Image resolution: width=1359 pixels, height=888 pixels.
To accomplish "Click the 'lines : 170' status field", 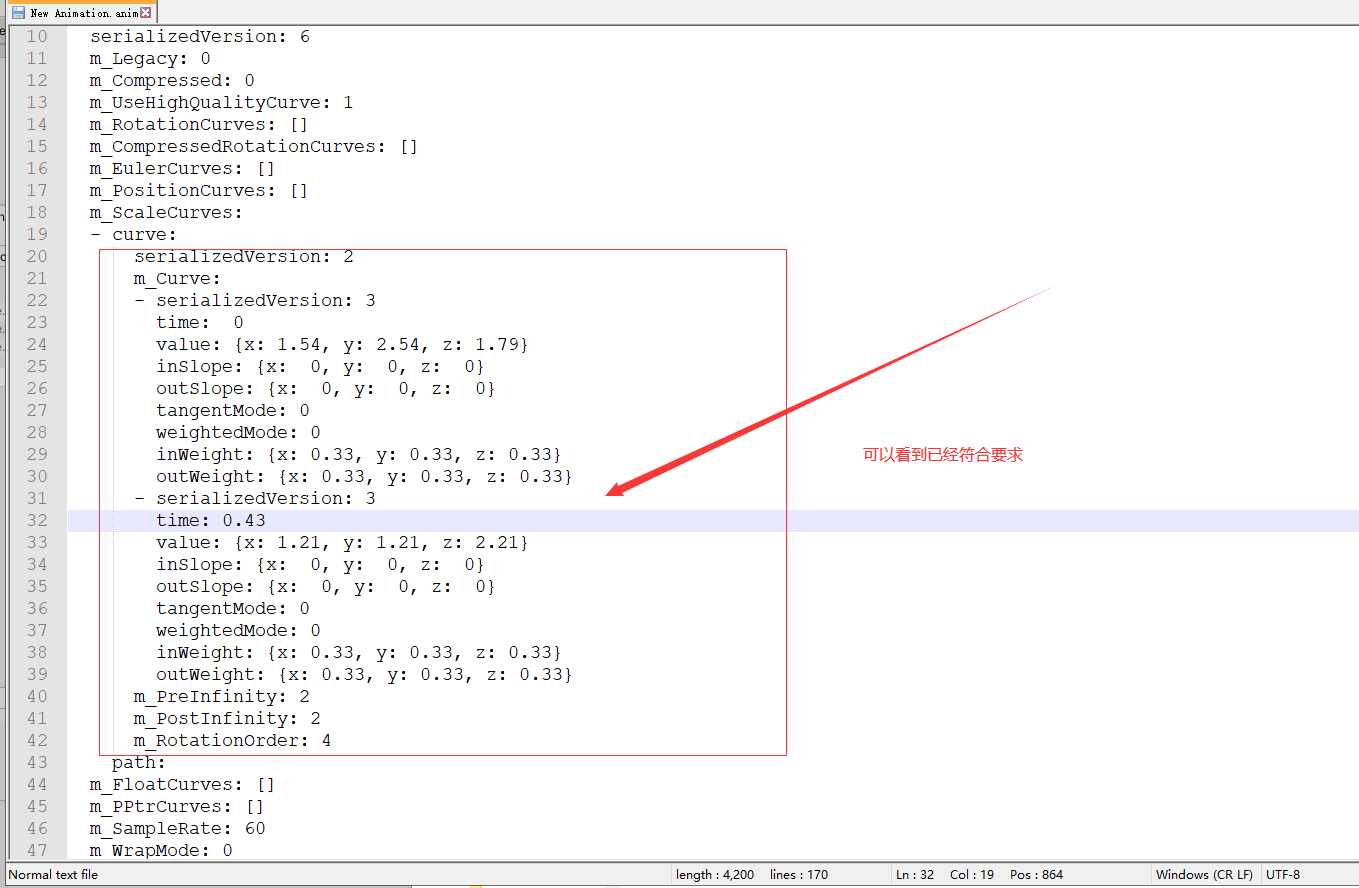I will (x=799, y=874).
